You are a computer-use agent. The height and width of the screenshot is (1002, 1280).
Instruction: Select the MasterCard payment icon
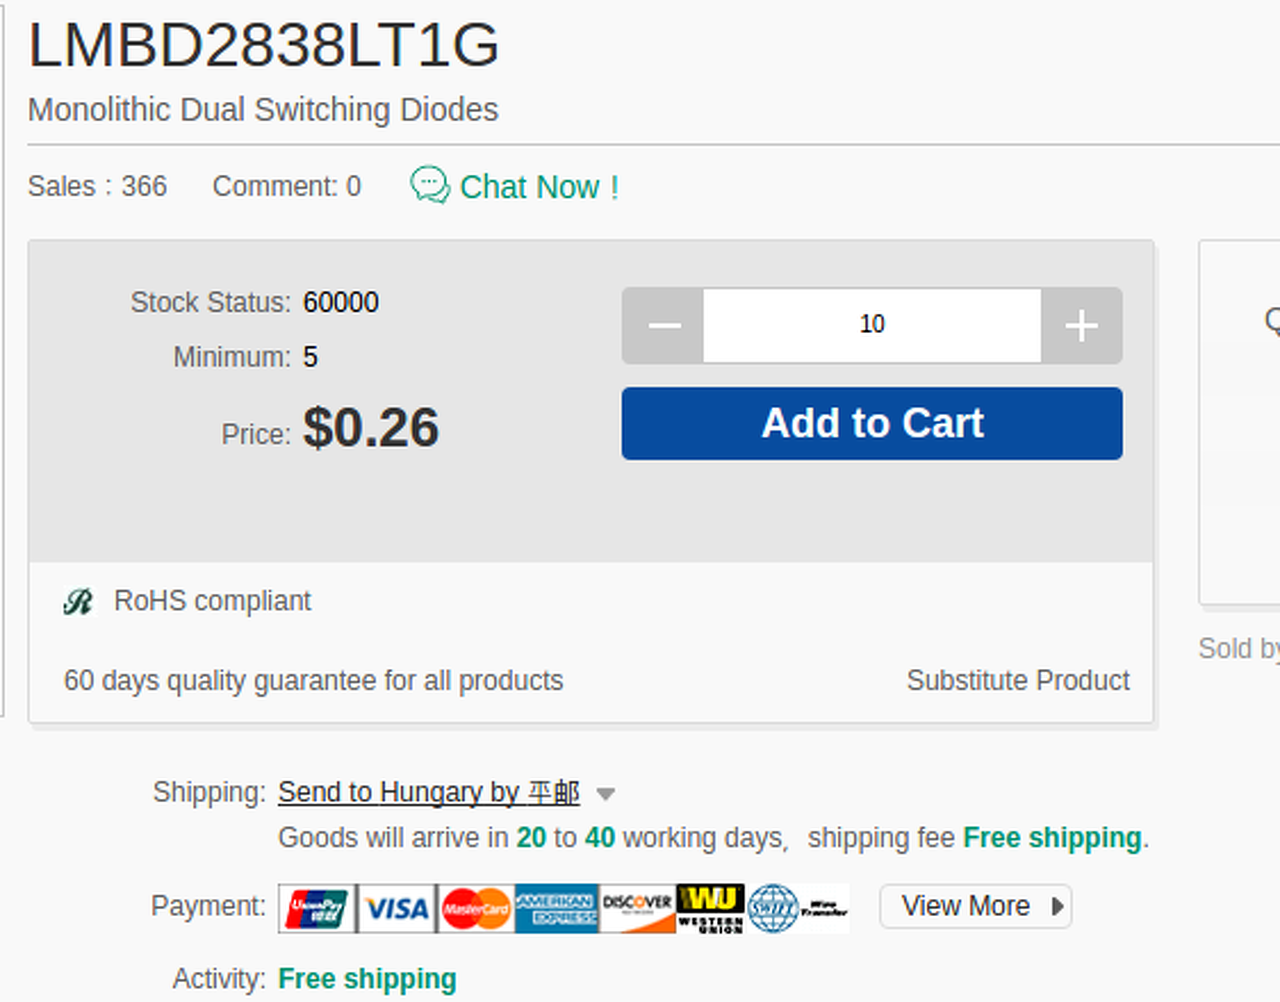[476, 908]
